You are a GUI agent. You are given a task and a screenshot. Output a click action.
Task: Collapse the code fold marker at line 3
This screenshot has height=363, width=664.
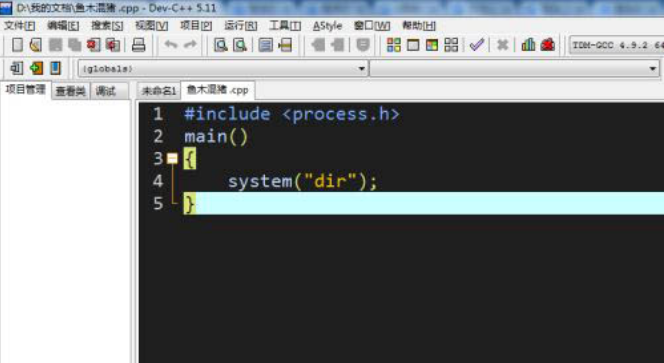click(x=172, y=158)
